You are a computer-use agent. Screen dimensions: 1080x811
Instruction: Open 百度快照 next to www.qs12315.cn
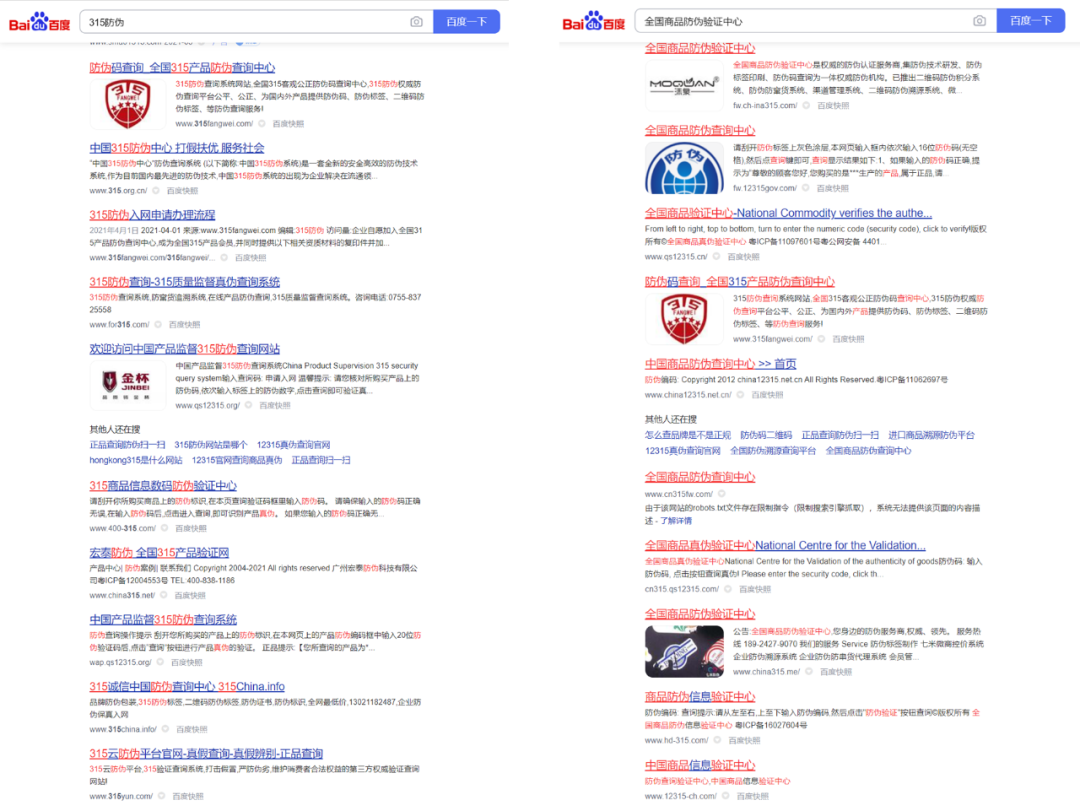point(743,257)
